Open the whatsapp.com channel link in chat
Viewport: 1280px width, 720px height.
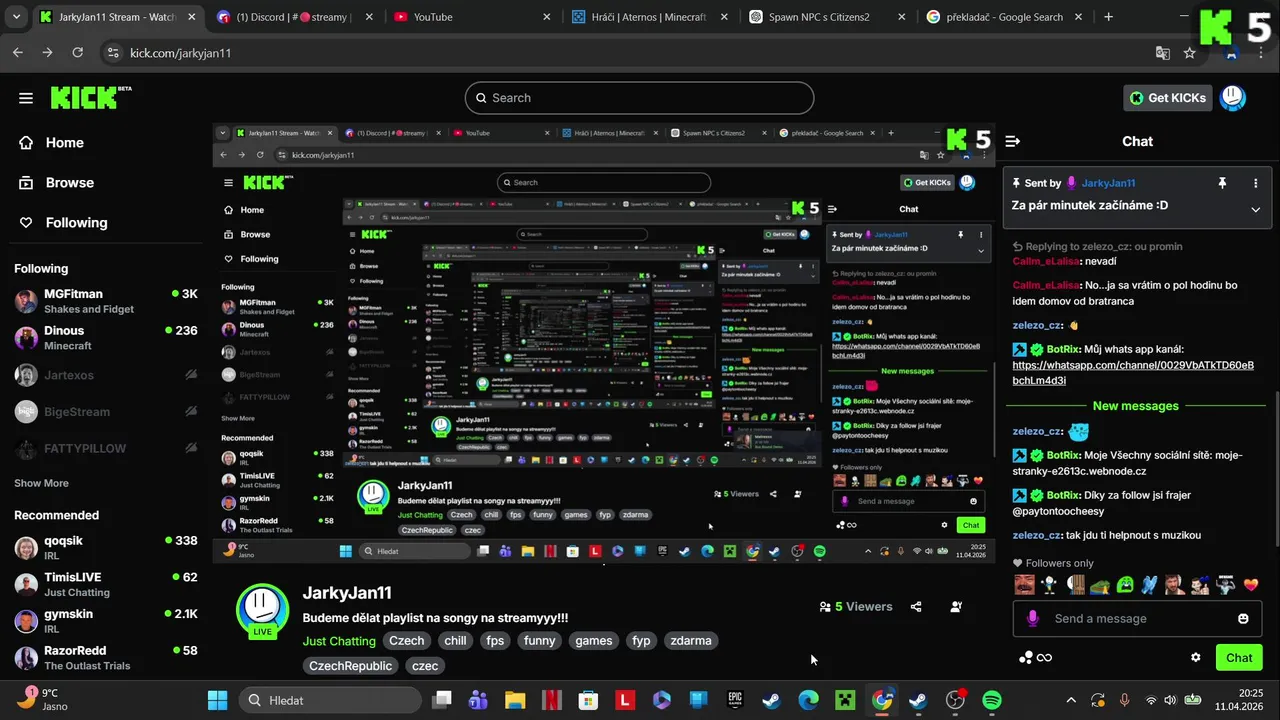click(x=1133, y=373)
